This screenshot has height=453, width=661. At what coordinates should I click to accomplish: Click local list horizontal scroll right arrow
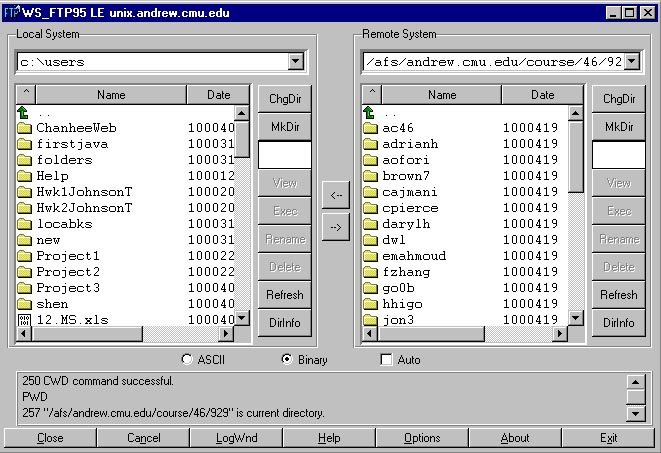pos(226,333)
